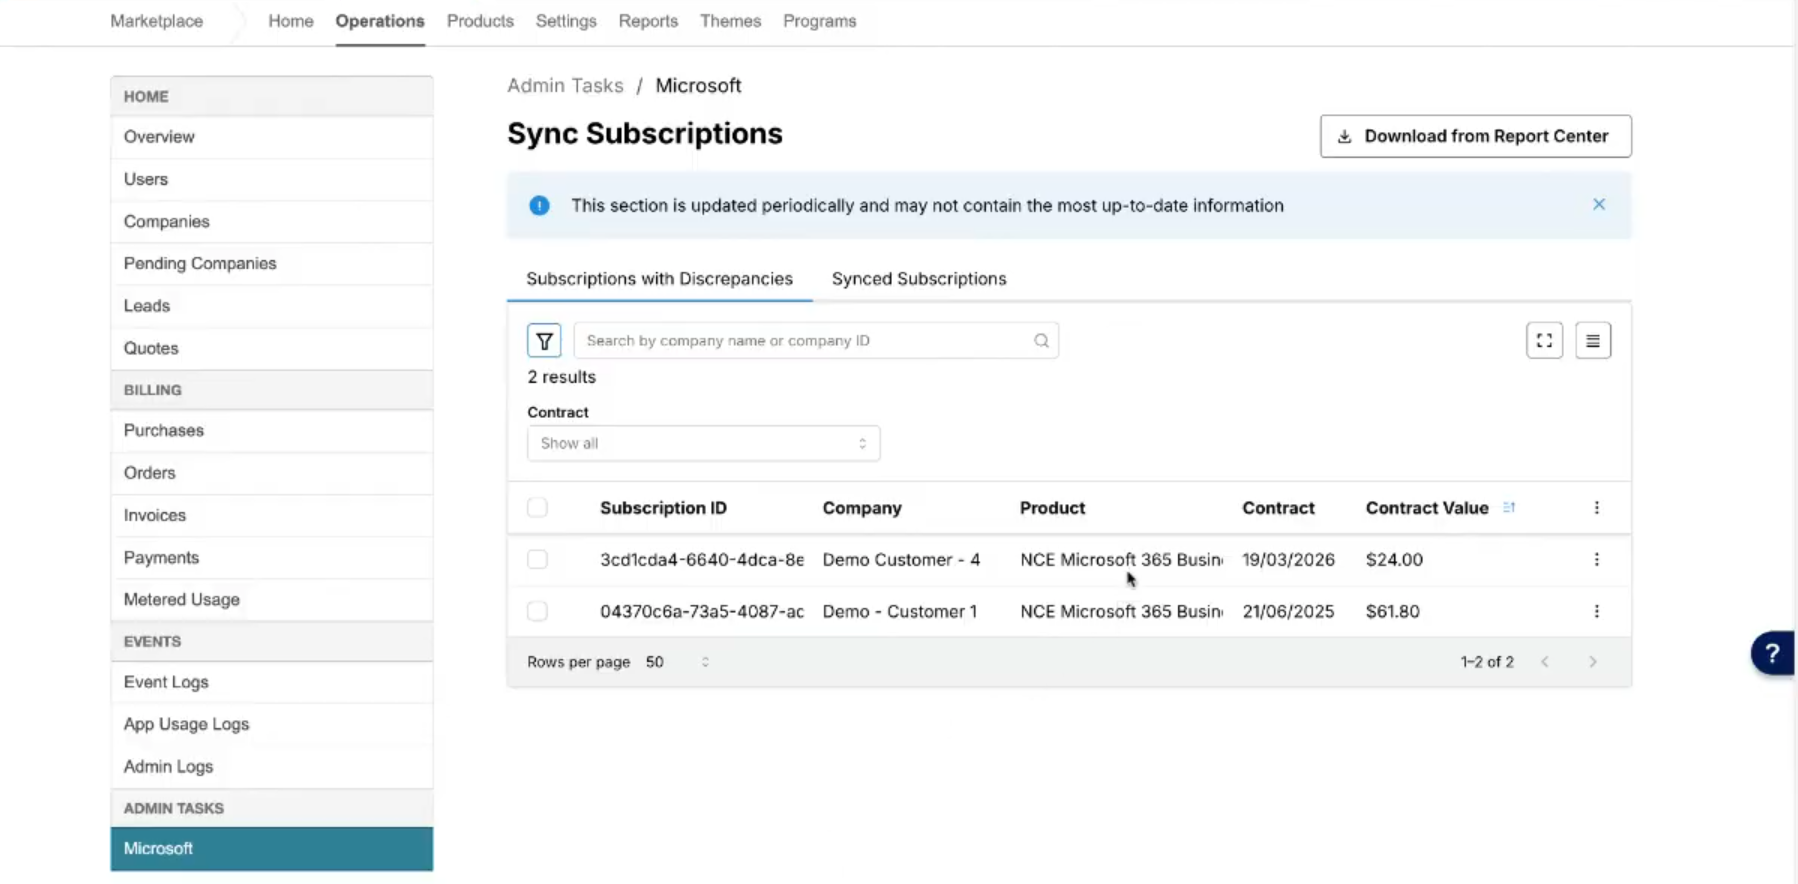Open the Products top menu
Screen dimensions: 1798x884
[480, 21]
